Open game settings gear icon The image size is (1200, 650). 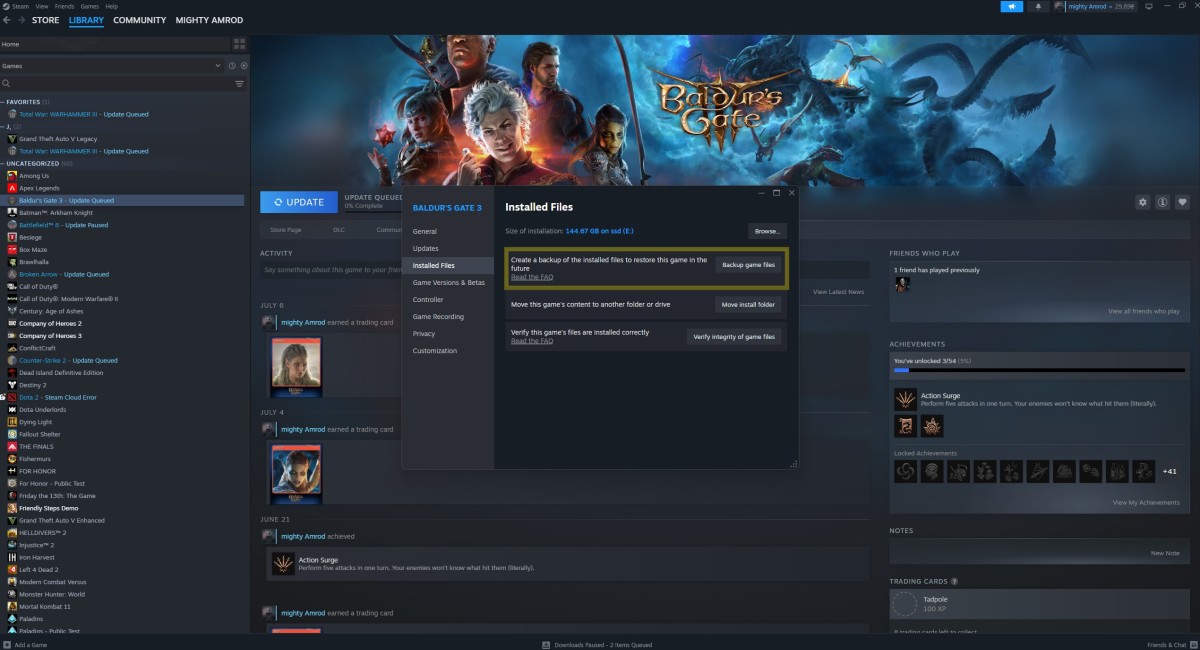1143,202
